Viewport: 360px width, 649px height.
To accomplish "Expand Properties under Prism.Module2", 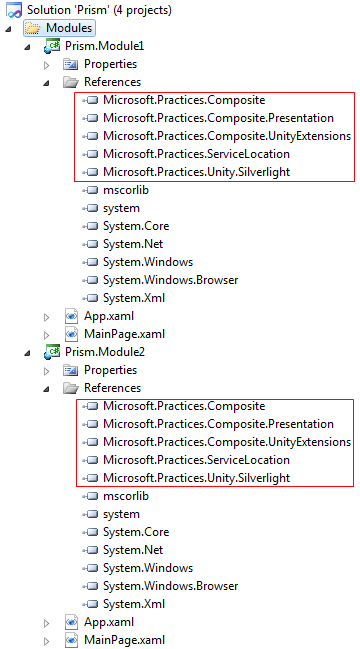I will click(46, 370).
